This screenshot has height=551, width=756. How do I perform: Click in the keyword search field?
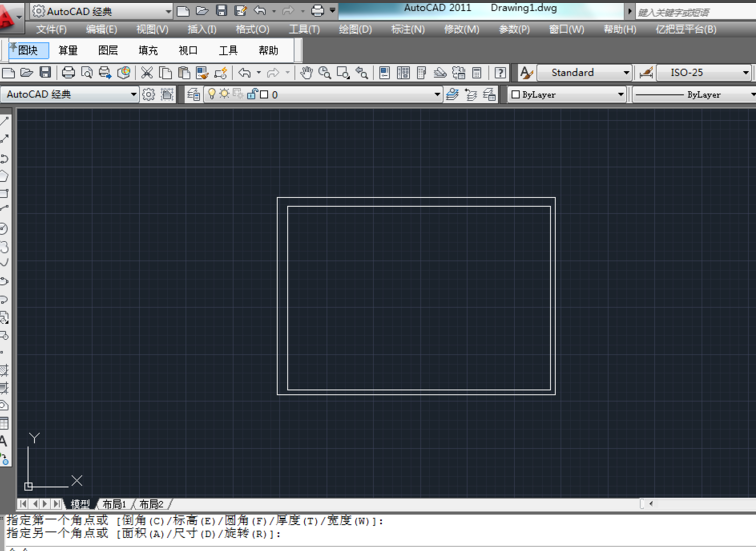click(695, 12)
